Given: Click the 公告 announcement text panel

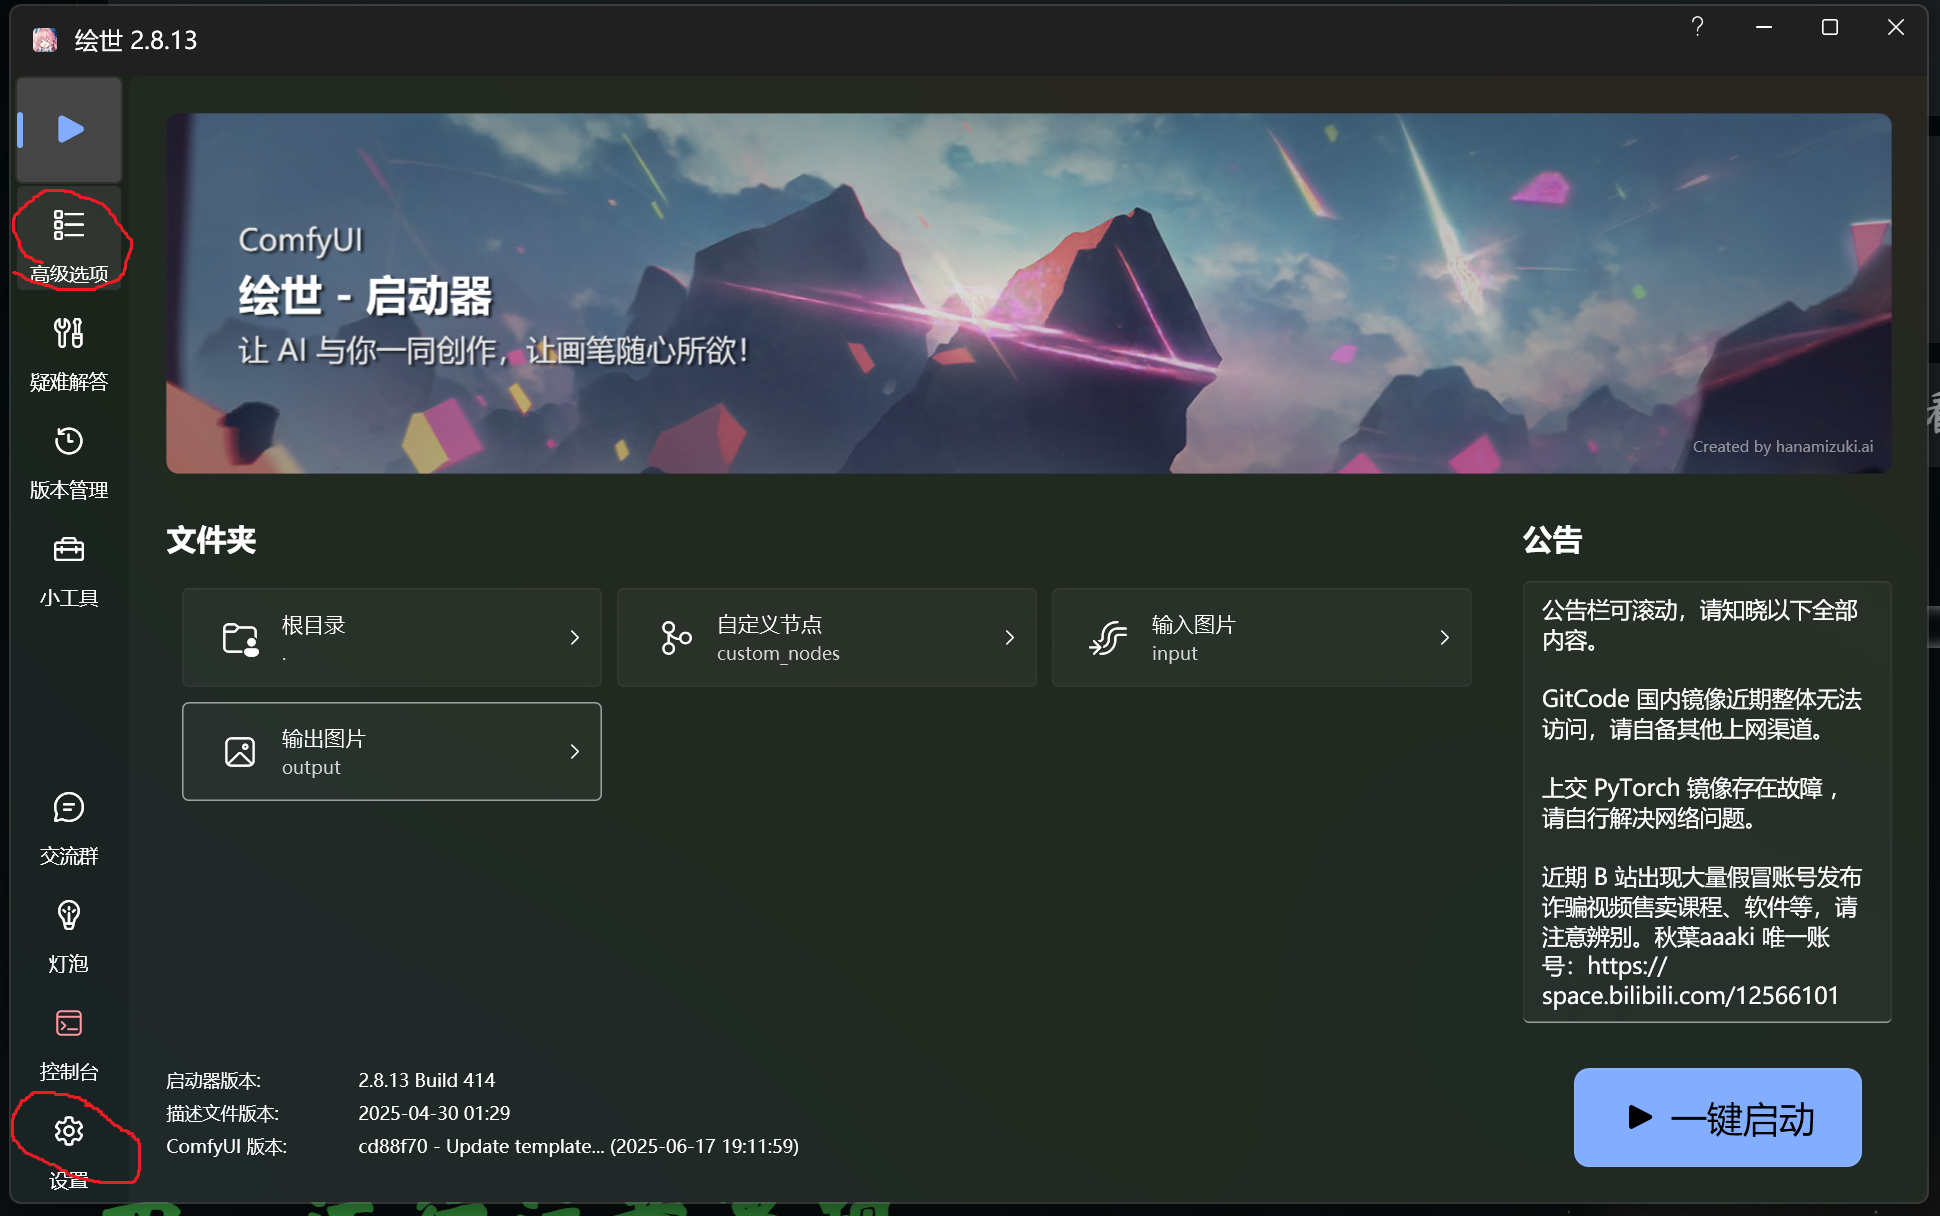Looking at the screenshot, I should pyautogui.click(x=1706, y=802).
